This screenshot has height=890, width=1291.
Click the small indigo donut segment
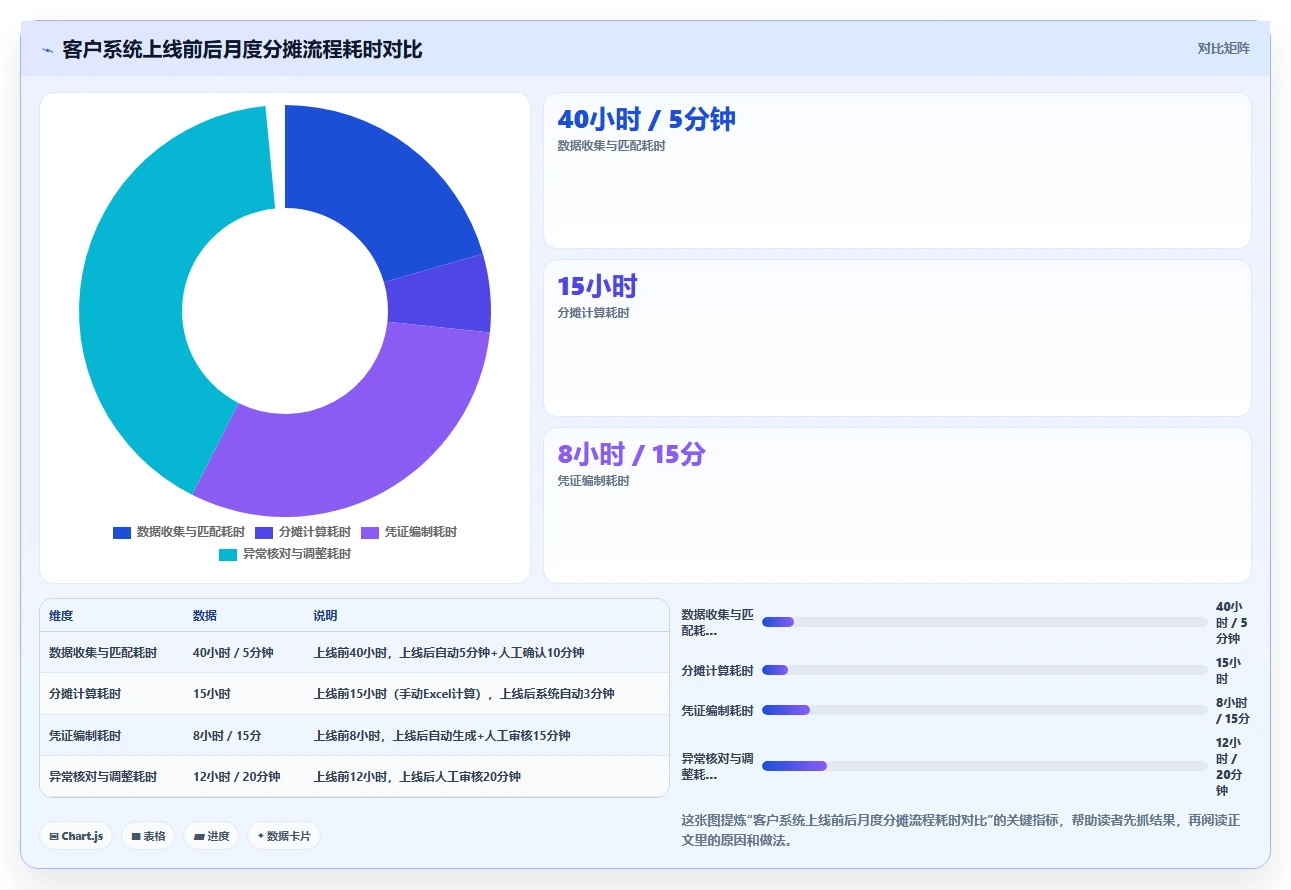pos(438,293)
